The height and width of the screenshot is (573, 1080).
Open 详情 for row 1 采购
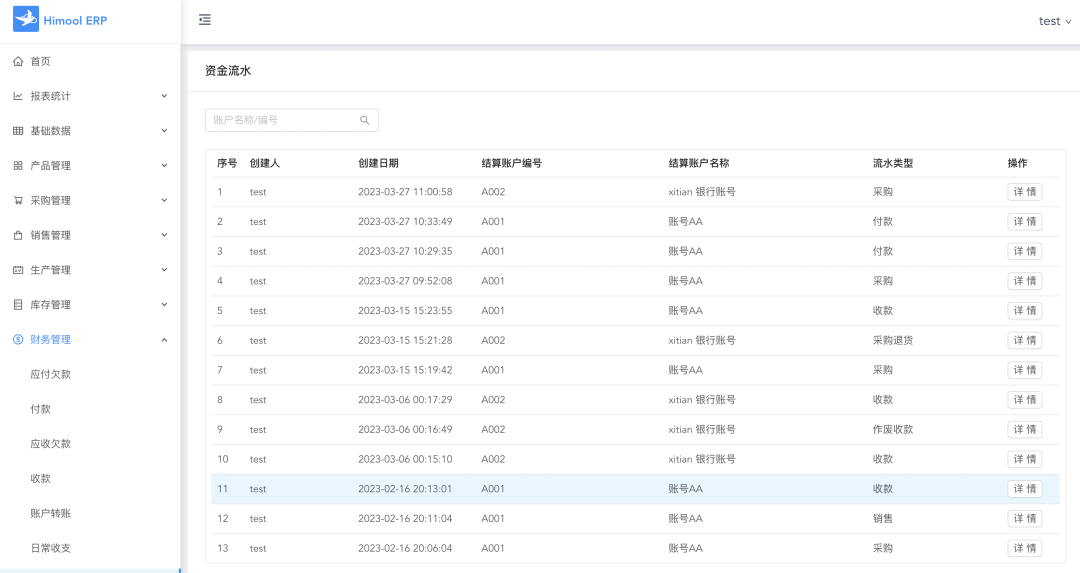tap(1024, 192)
